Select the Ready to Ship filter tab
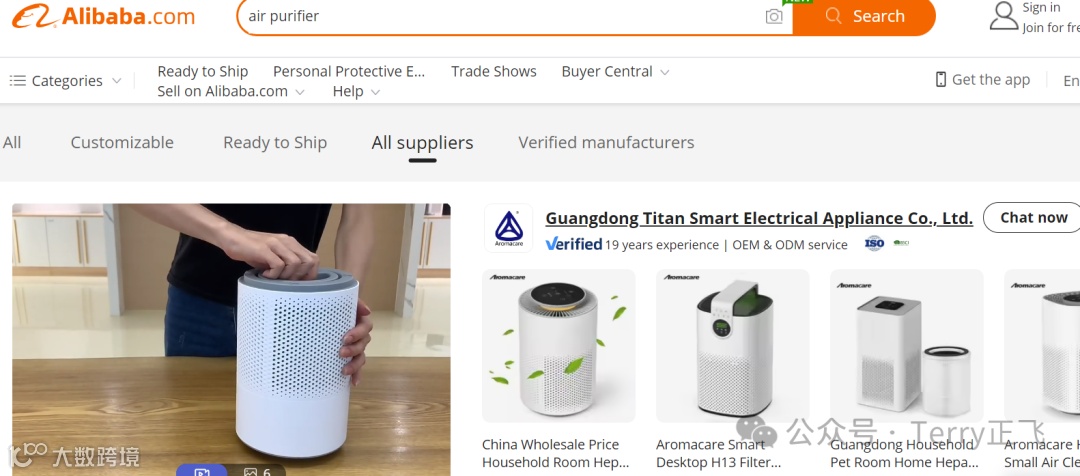Image resolution: width=1080 pixels, height=476 pixels. pos(275,143)
